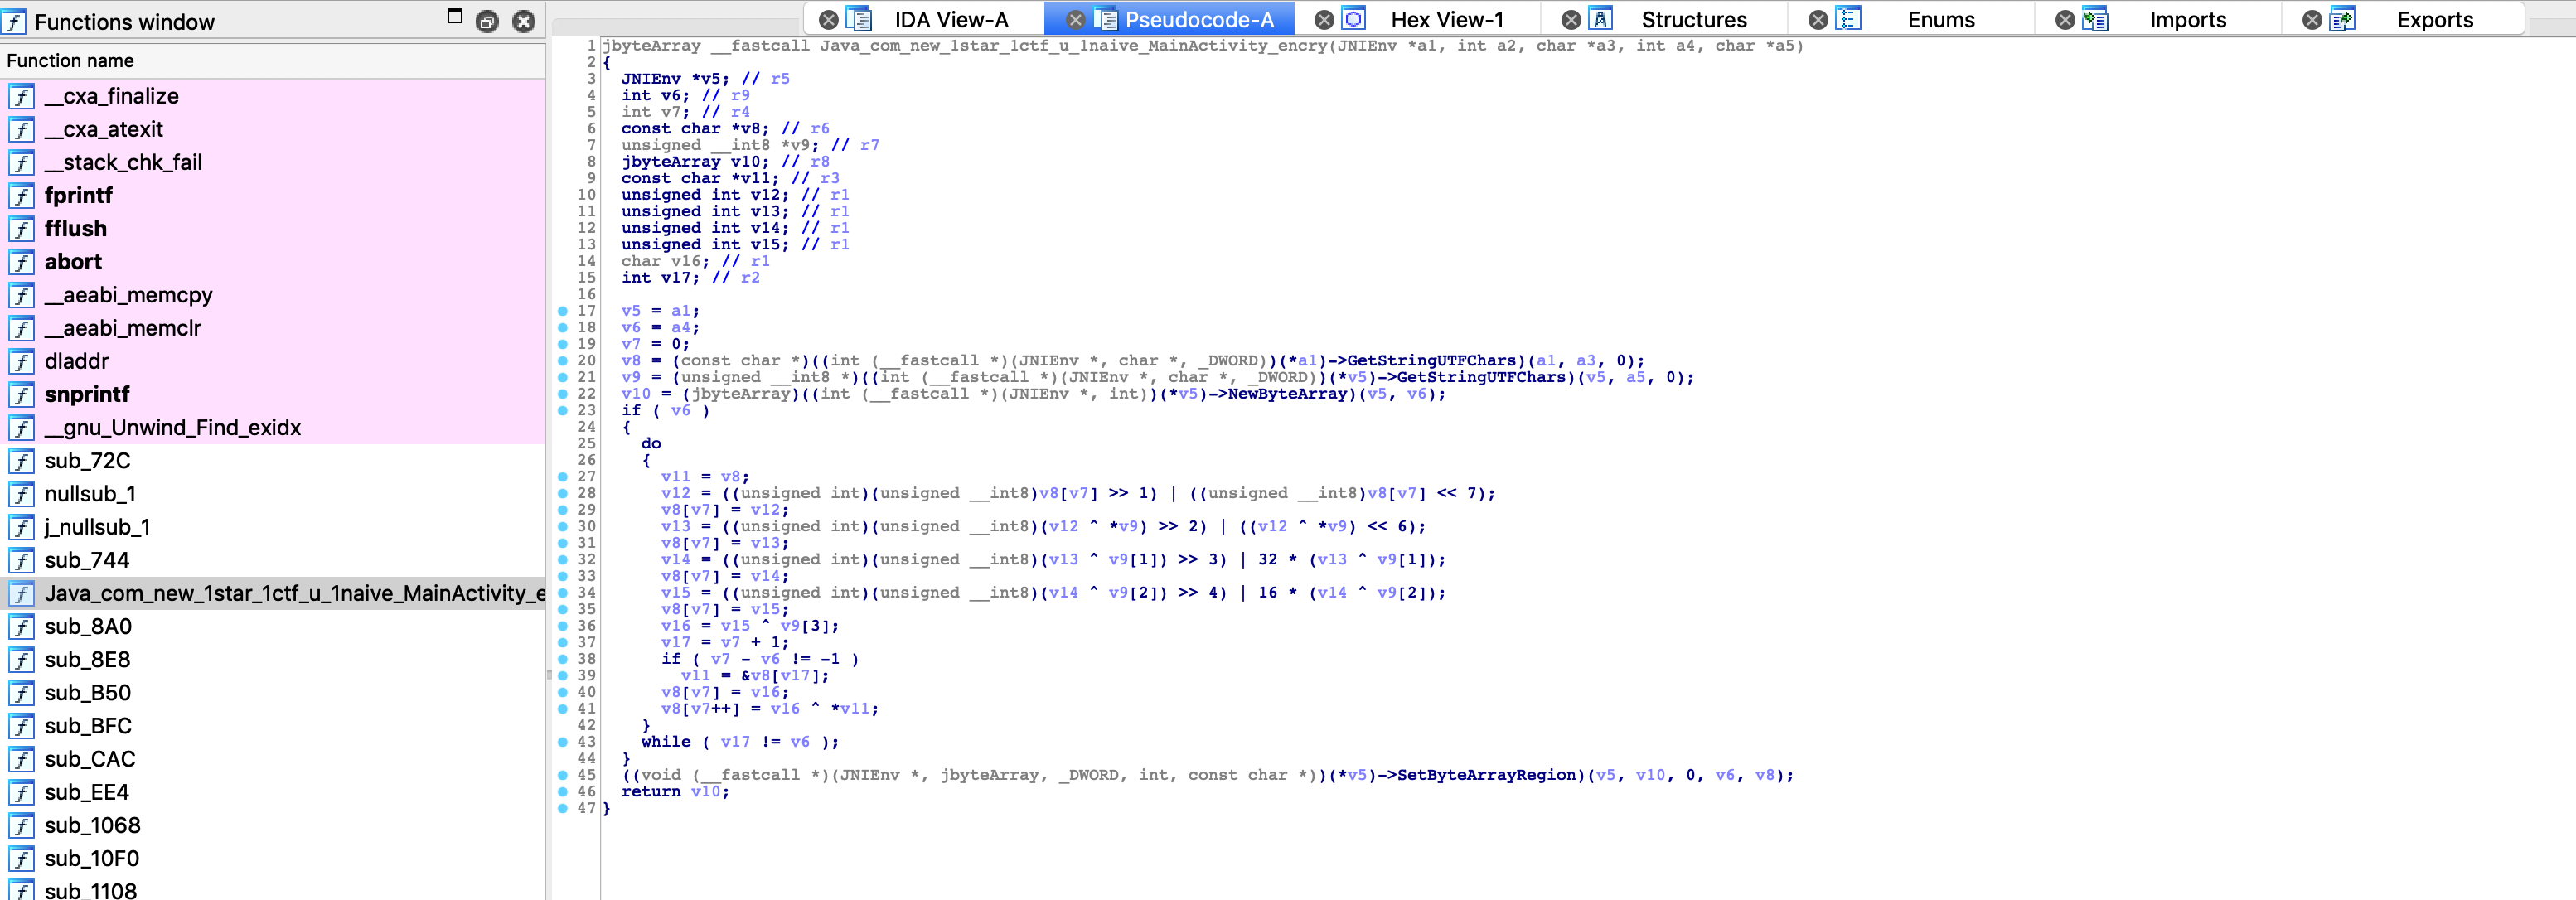Close the Functions window panel

524,21
